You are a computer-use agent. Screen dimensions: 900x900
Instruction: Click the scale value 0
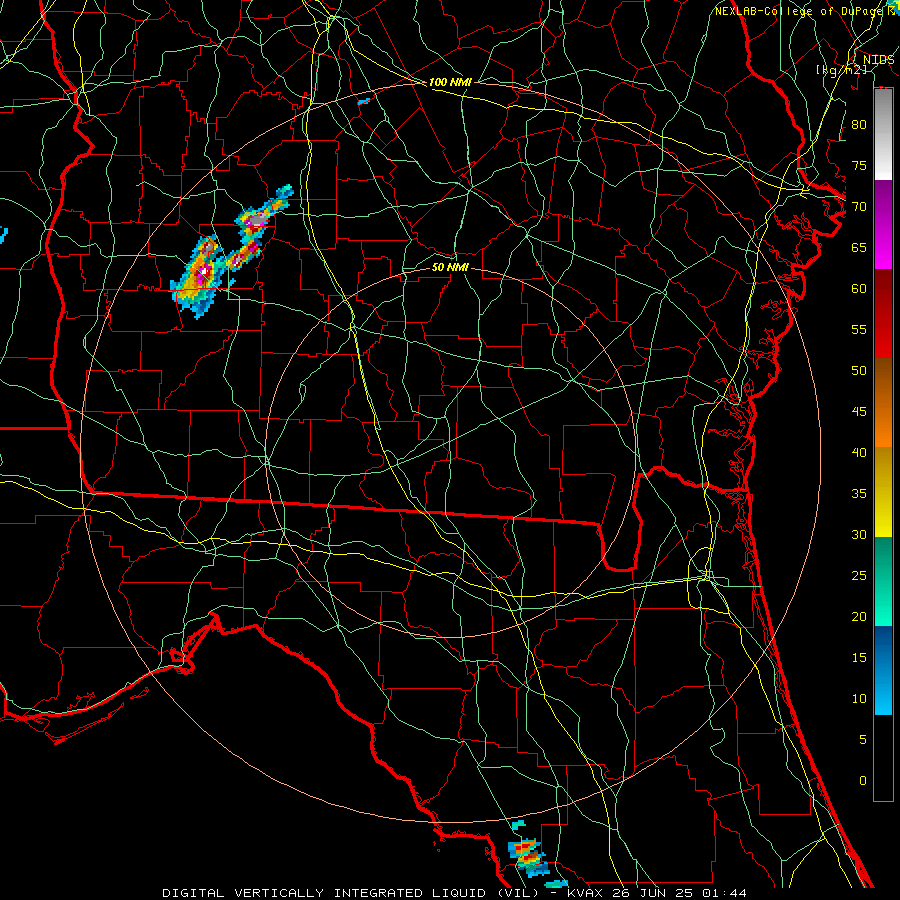point(863,781)
